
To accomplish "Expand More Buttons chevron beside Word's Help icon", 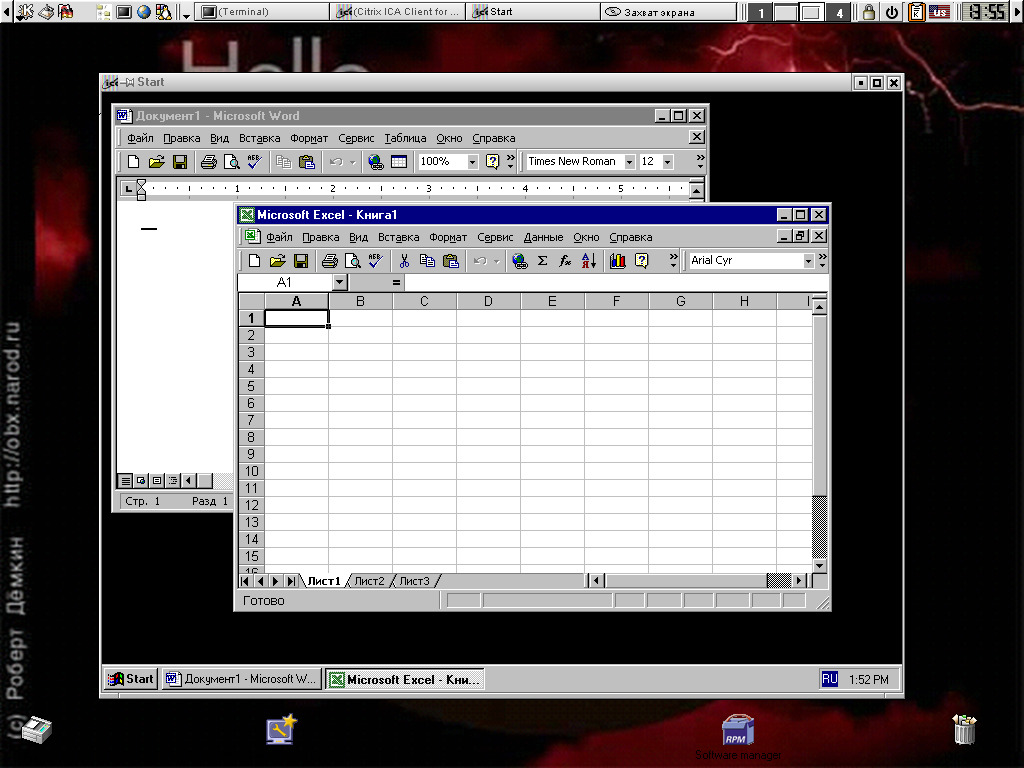I will (x=511, y=161).
